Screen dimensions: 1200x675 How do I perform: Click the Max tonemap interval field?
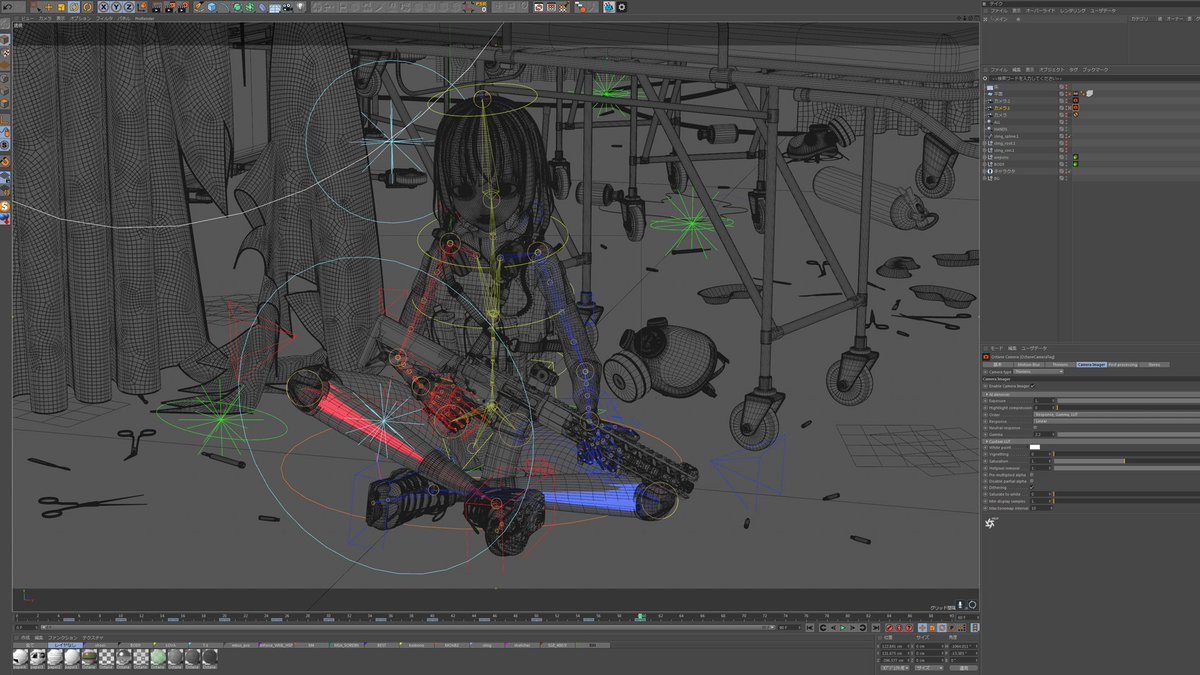[x=1041, y=508]
